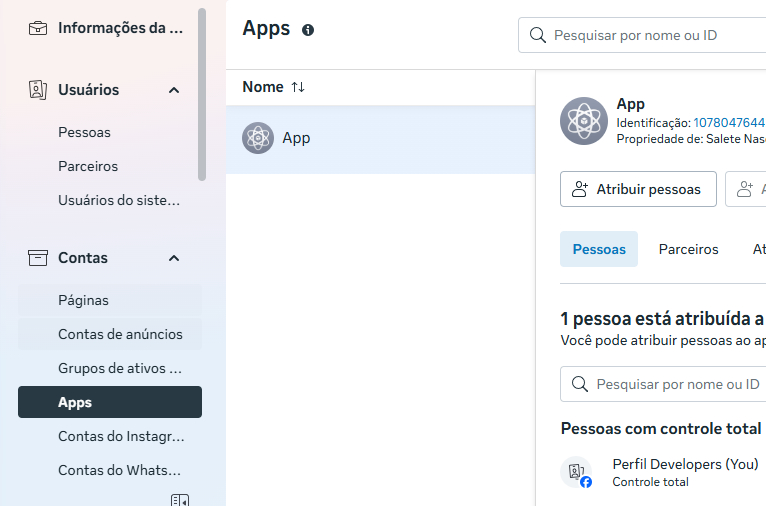The width and height of the screenshot is (766, 506).
Task: Click the Perfil Developers profile icon
Action: (577, 471)
